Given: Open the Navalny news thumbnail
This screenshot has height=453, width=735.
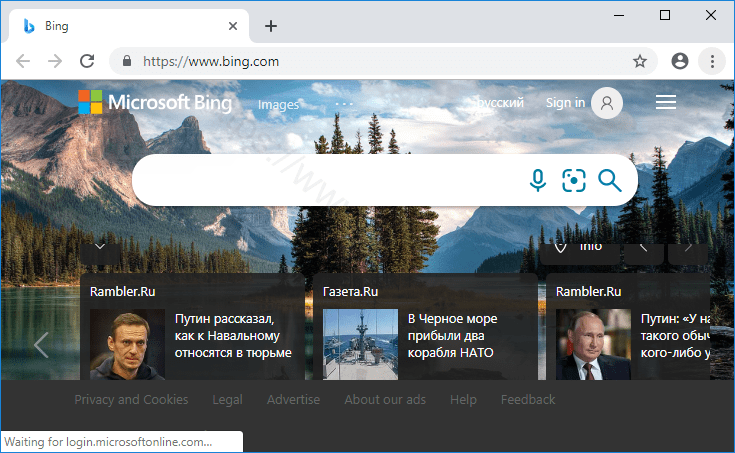Looking at the screenshot, I should [128, 344].
